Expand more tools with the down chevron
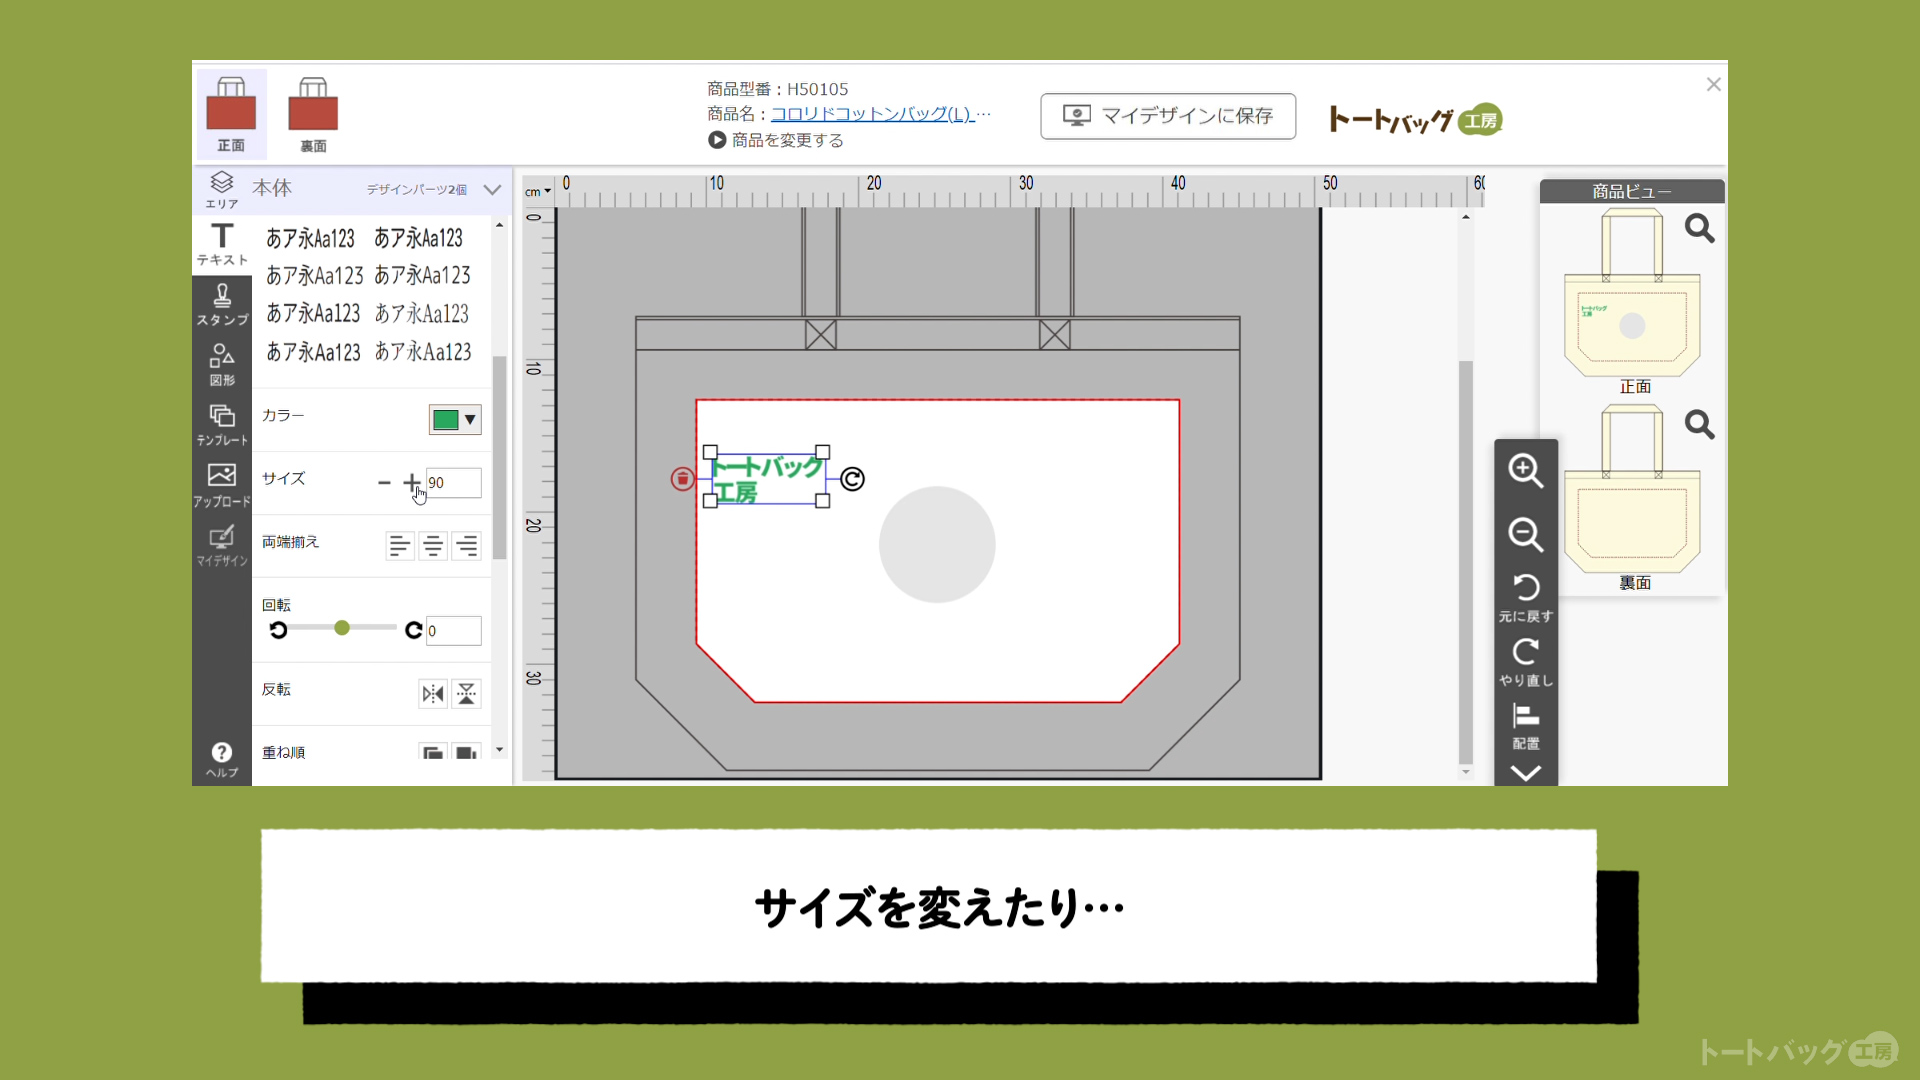This screenshot has height=1080, width=1920. [1525, 773]
